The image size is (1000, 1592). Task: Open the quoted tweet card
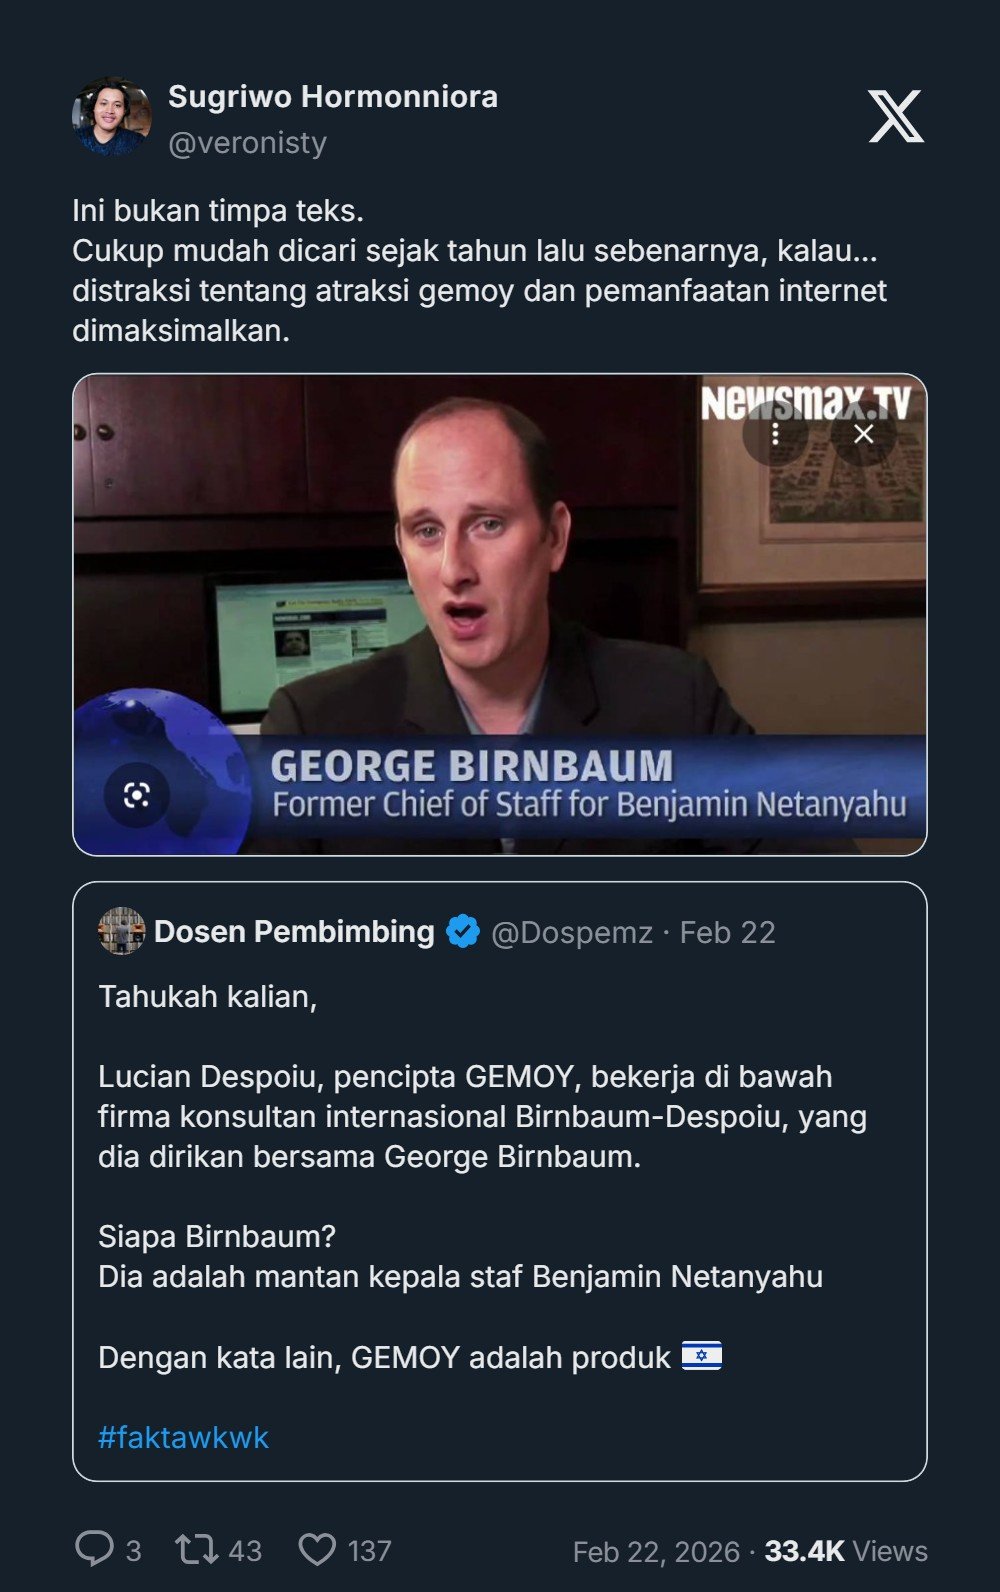tap(500, 1181)
